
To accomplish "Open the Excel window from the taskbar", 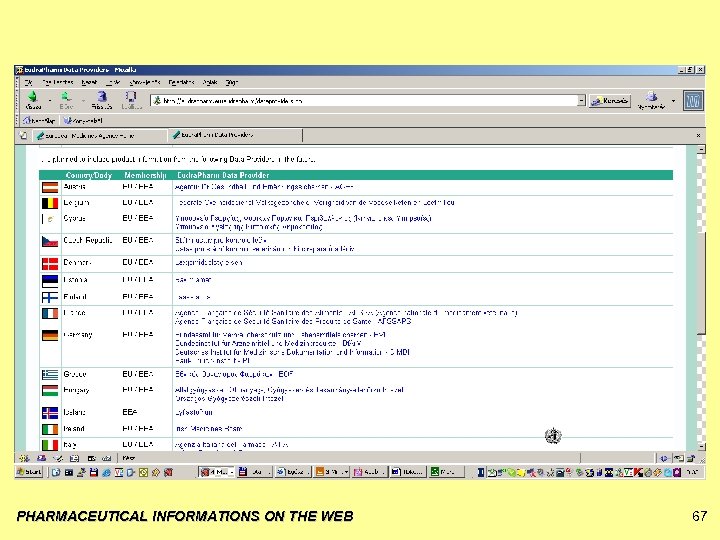I will [446, 472].
